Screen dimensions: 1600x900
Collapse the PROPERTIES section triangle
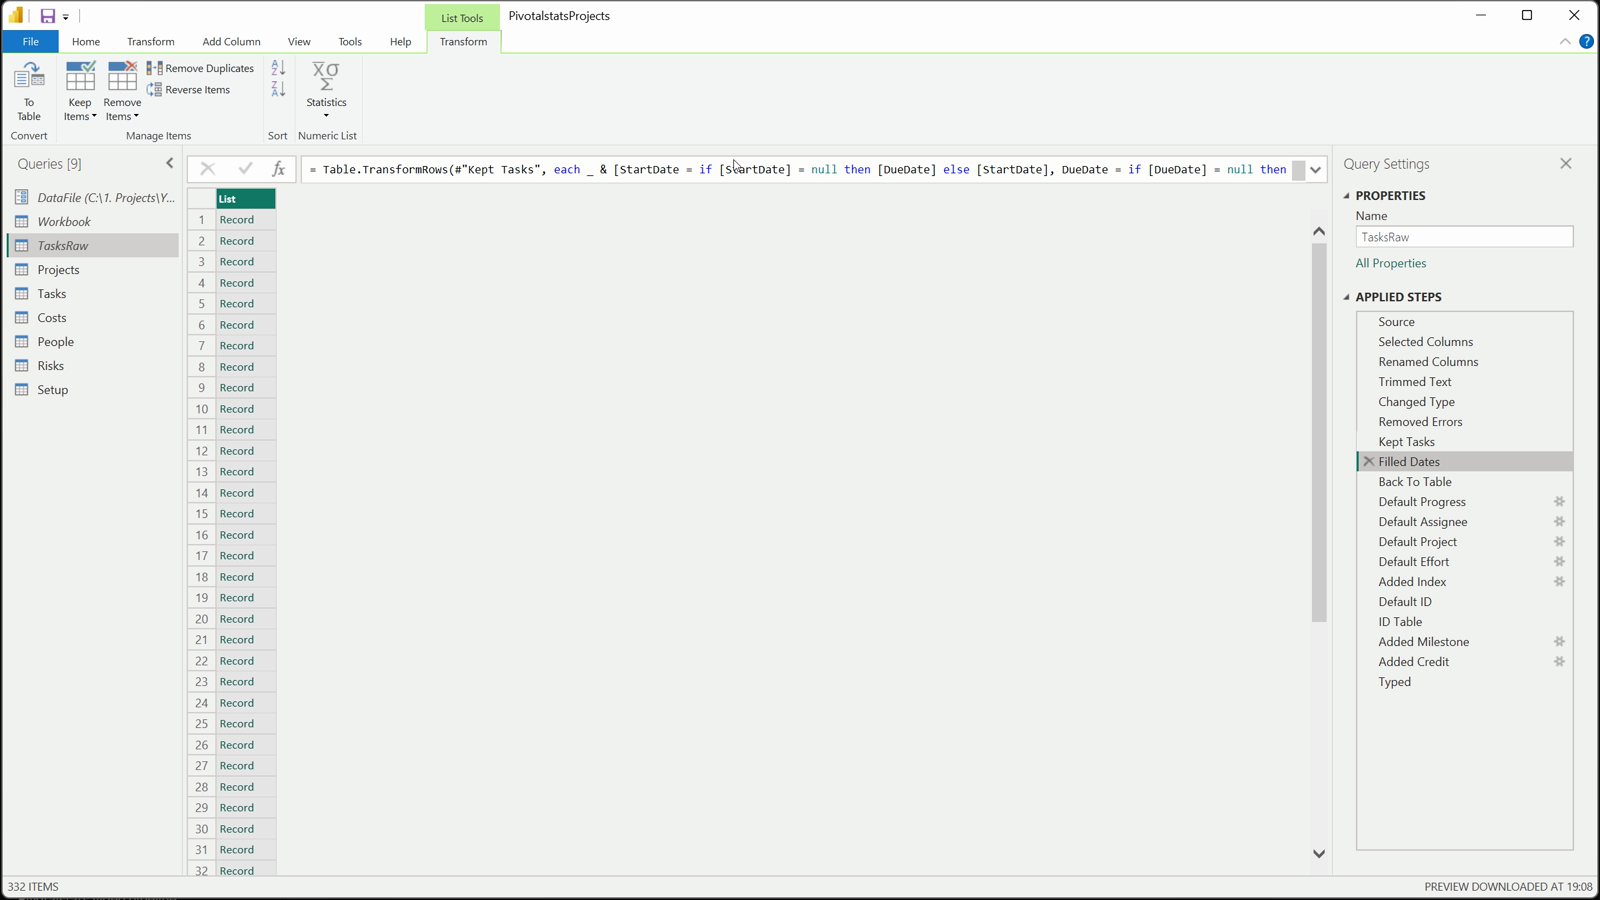click(1347, 196)
